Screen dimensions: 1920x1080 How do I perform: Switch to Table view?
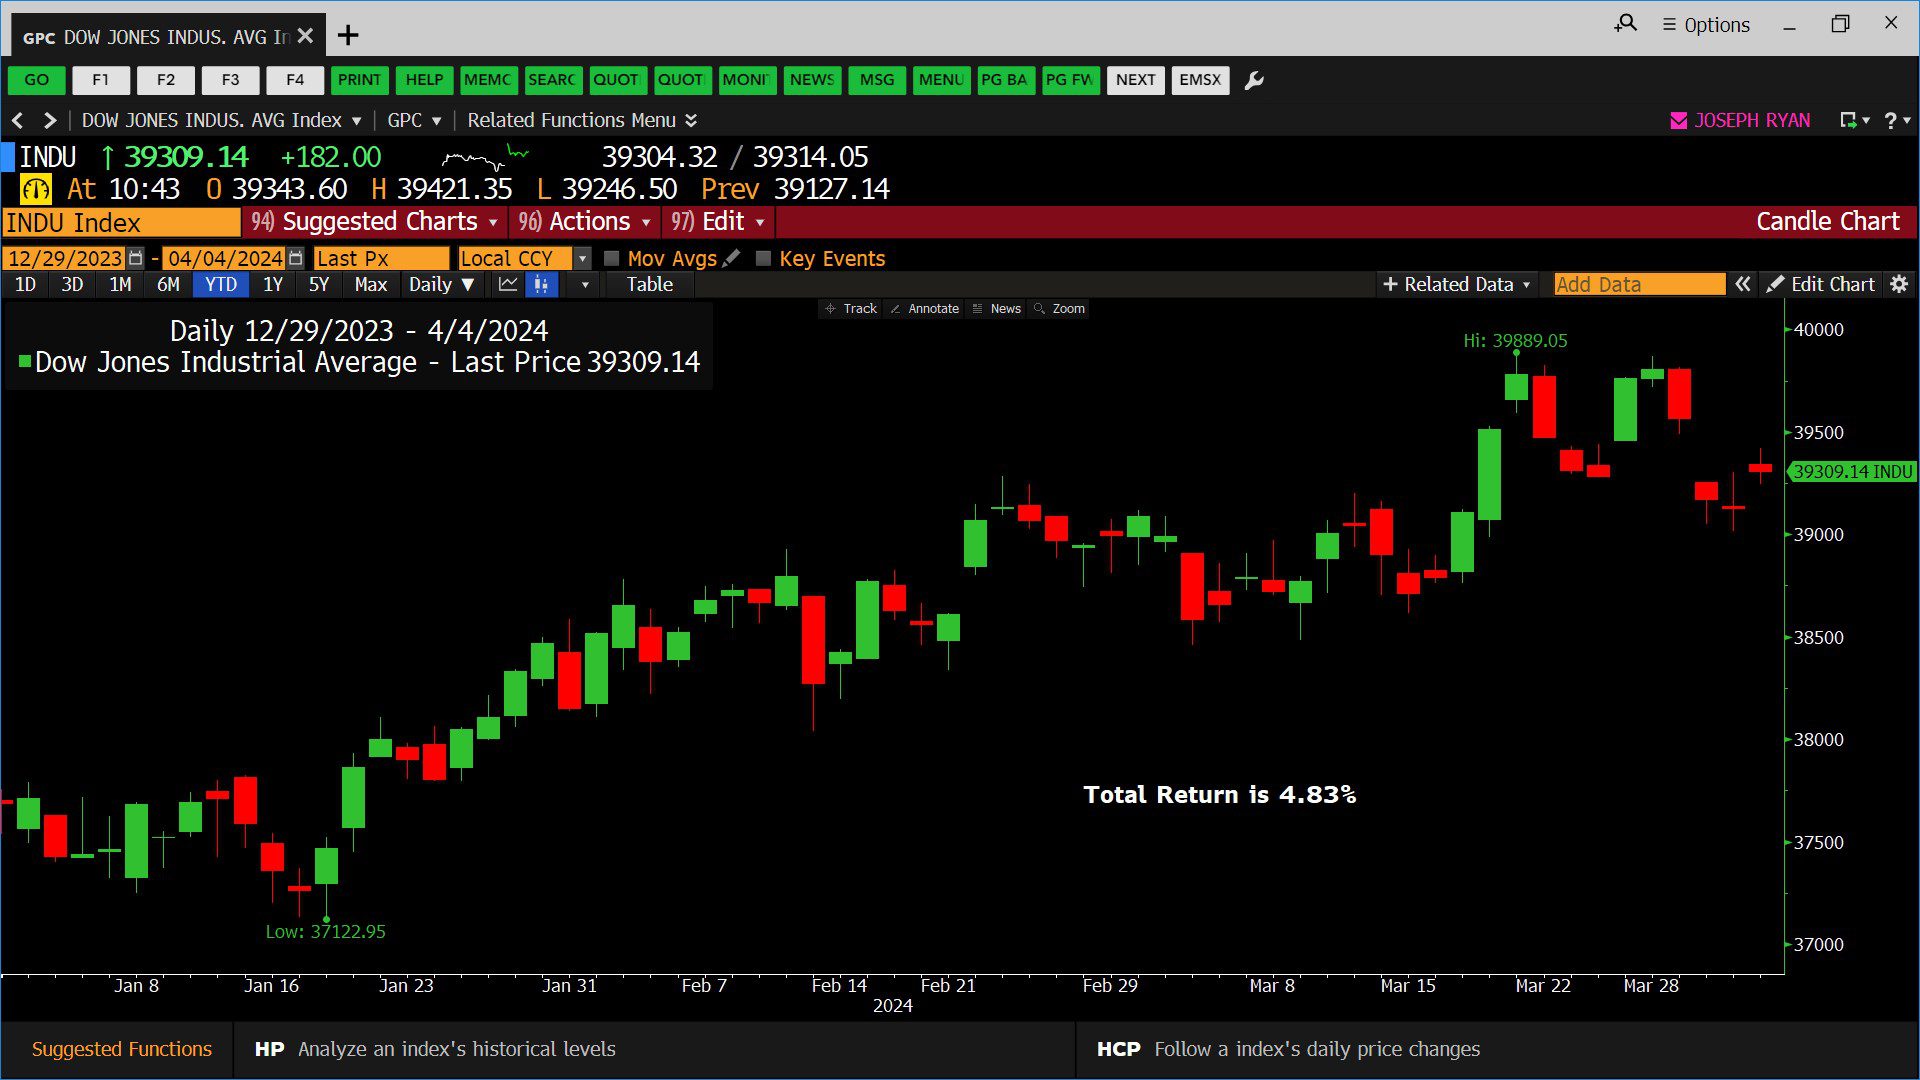point(650,284)
